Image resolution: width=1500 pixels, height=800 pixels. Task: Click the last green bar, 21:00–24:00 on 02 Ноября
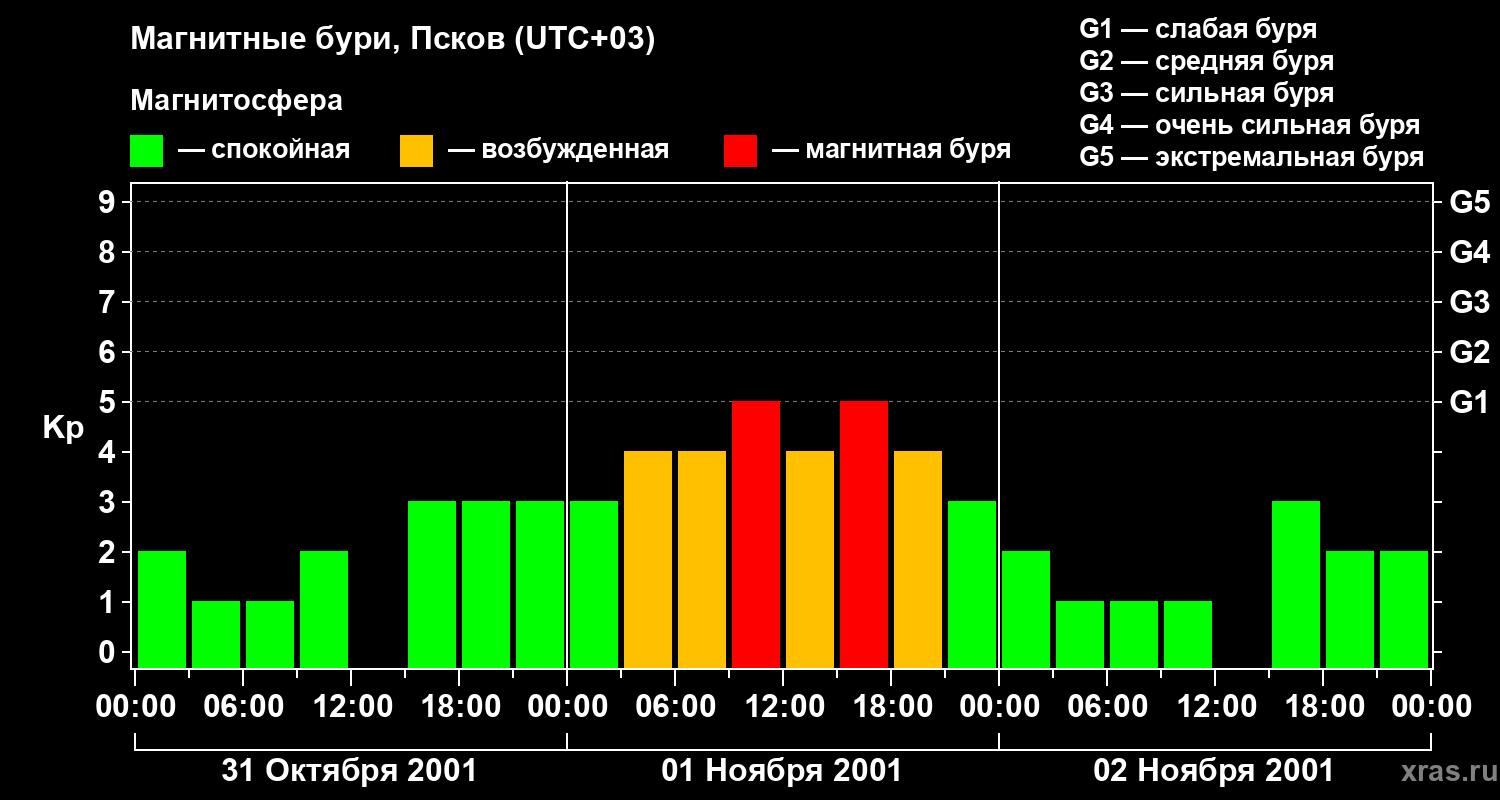point(1404,609)
